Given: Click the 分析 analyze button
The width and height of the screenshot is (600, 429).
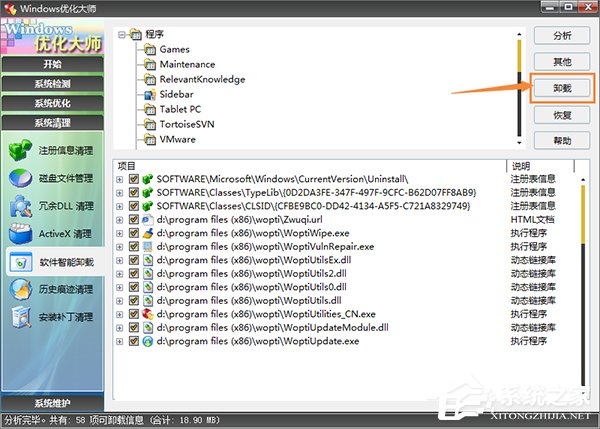Looking at the screenshot, I should (562, 36).
